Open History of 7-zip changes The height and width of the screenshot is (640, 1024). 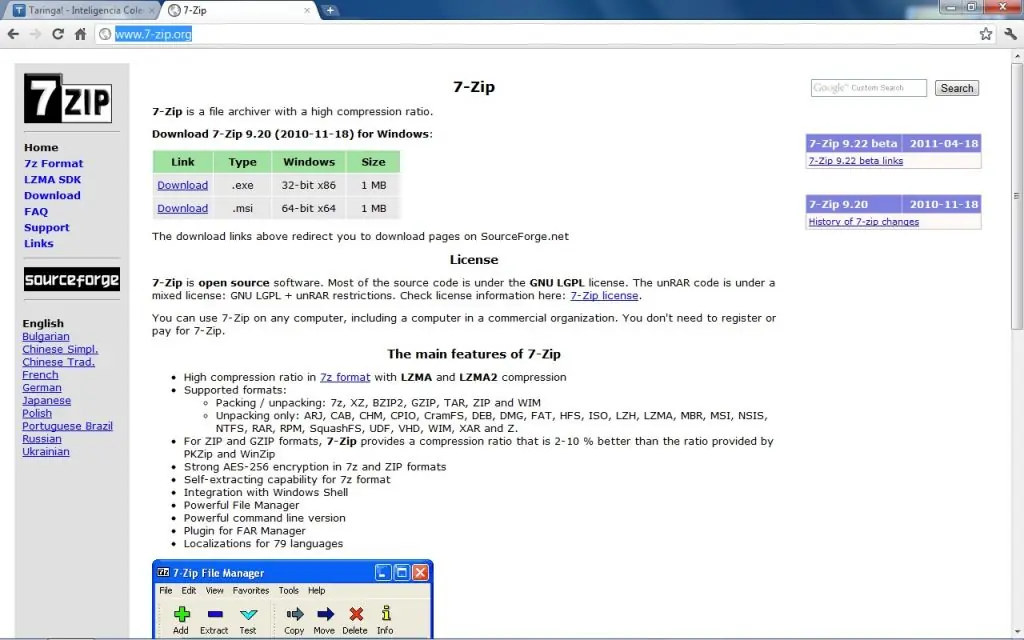[x=863, y=221]
